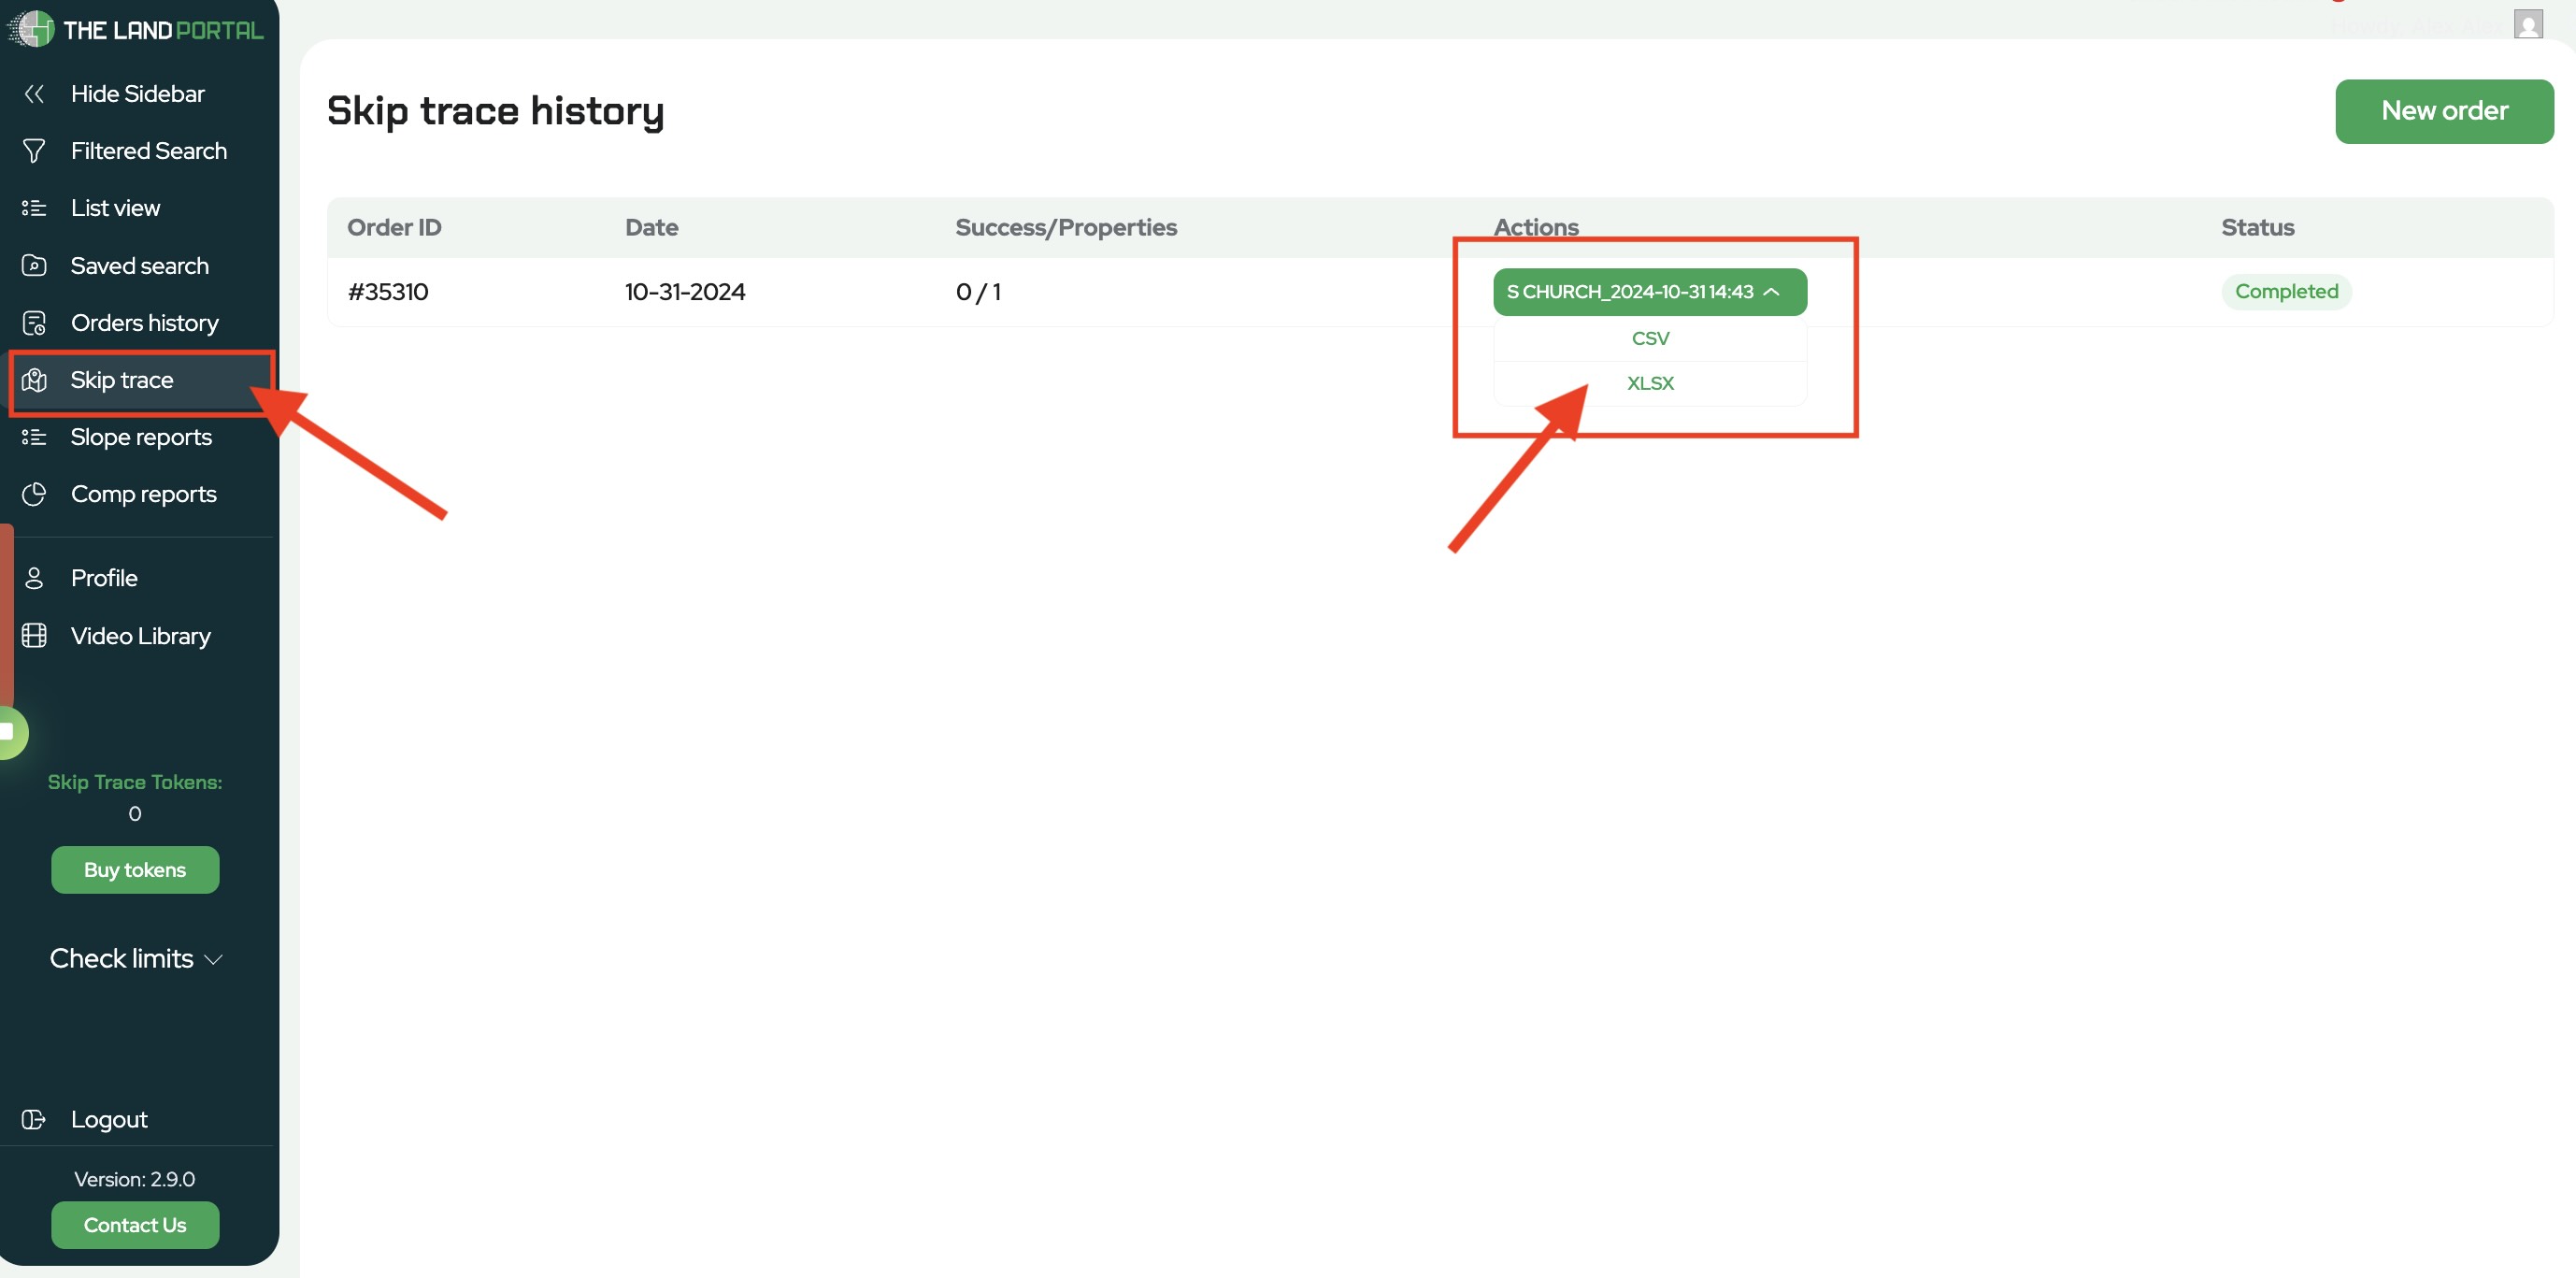Click the Orders history icon
Image resolution: width=2576 pixels, height=1278 pixels.
coord(34,323)
